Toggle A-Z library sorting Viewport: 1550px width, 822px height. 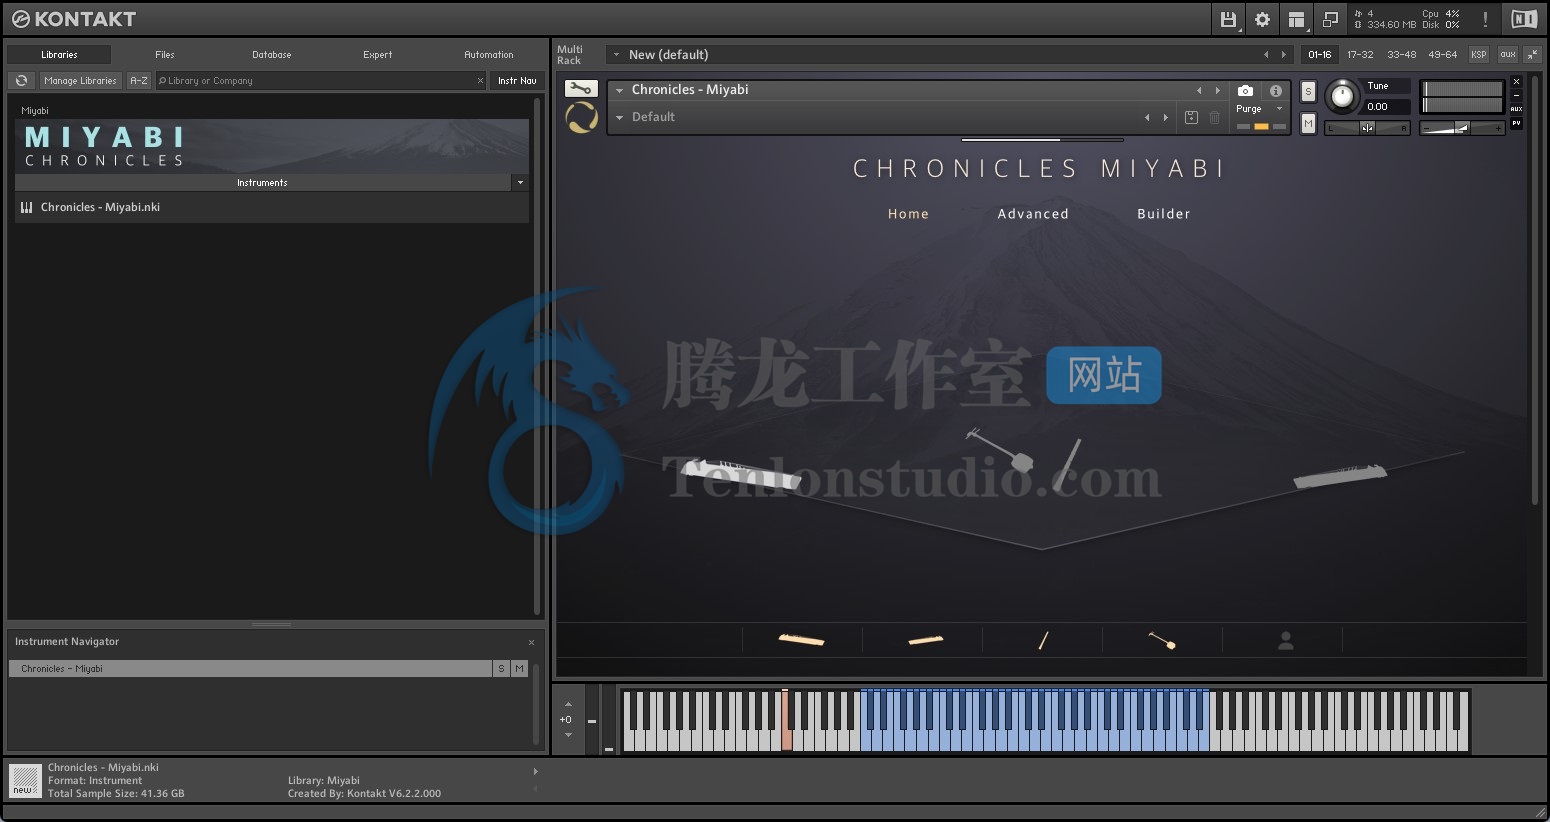[139, 80]
